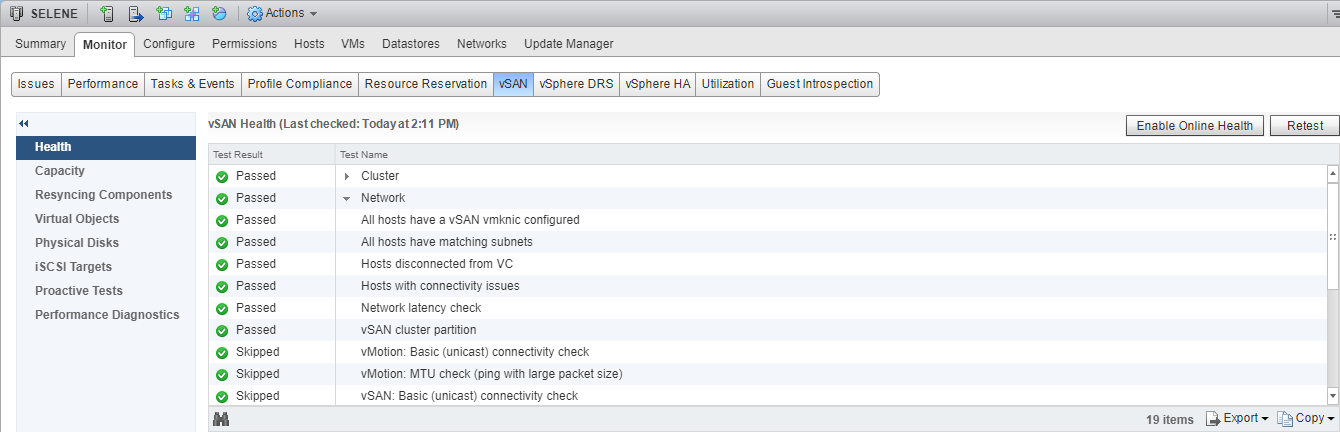Select Physical Disks in the sidebar
This screenshot has width=1340, height=432.
click(77, 243)
